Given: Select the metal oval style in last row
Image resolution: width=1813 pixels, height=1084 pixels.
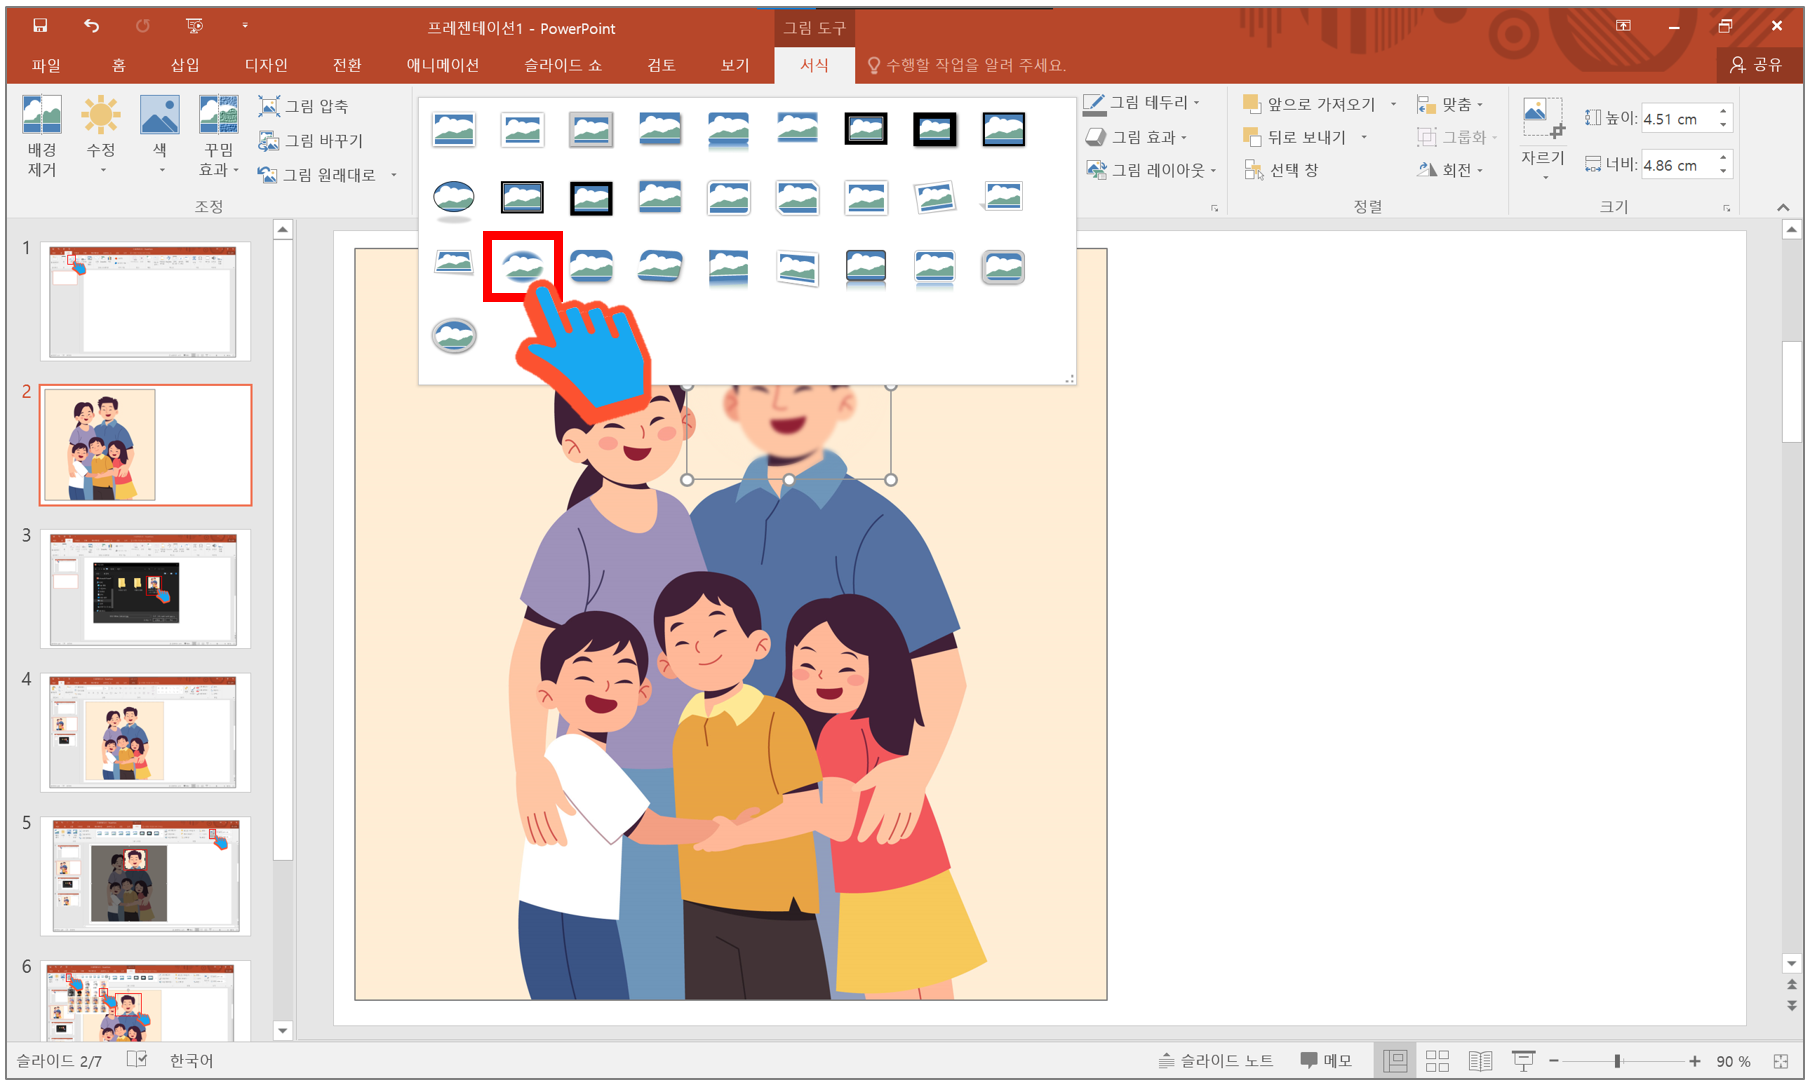Looking at the screenshot, I should point(454,336).
